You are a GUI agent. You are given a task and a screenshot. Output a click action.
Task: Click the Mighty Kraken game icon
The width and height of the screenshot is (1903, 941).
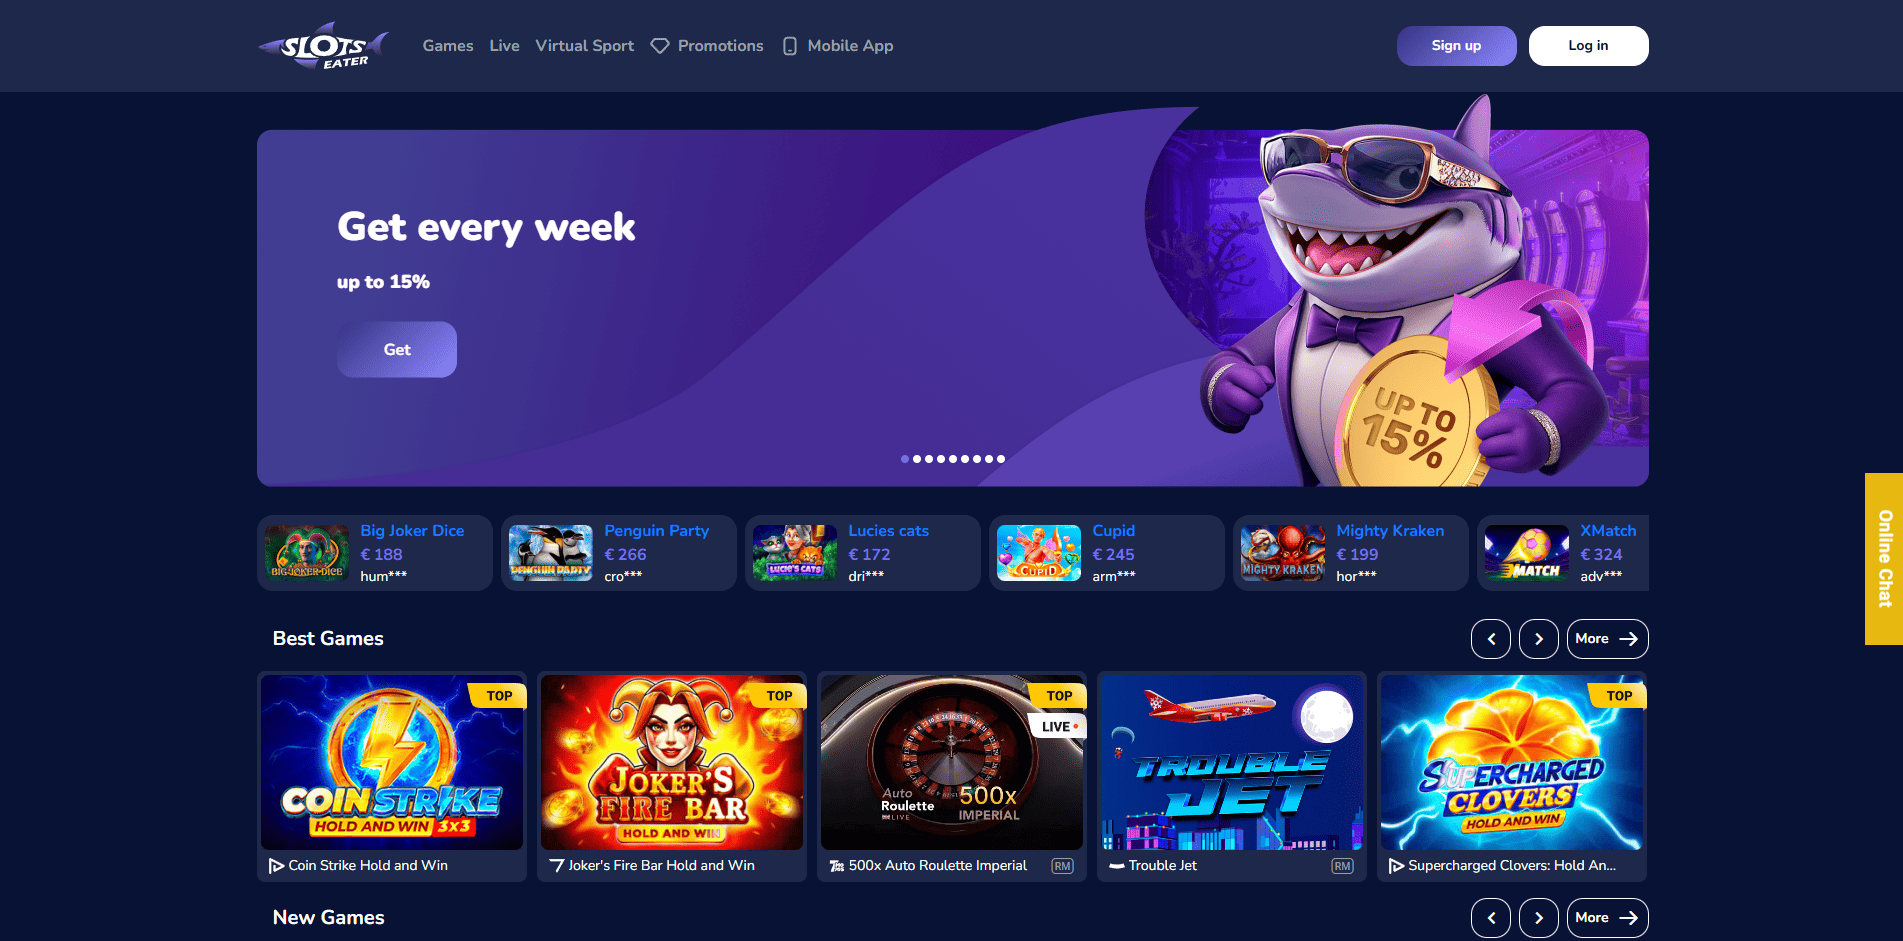click(1283, 553)
